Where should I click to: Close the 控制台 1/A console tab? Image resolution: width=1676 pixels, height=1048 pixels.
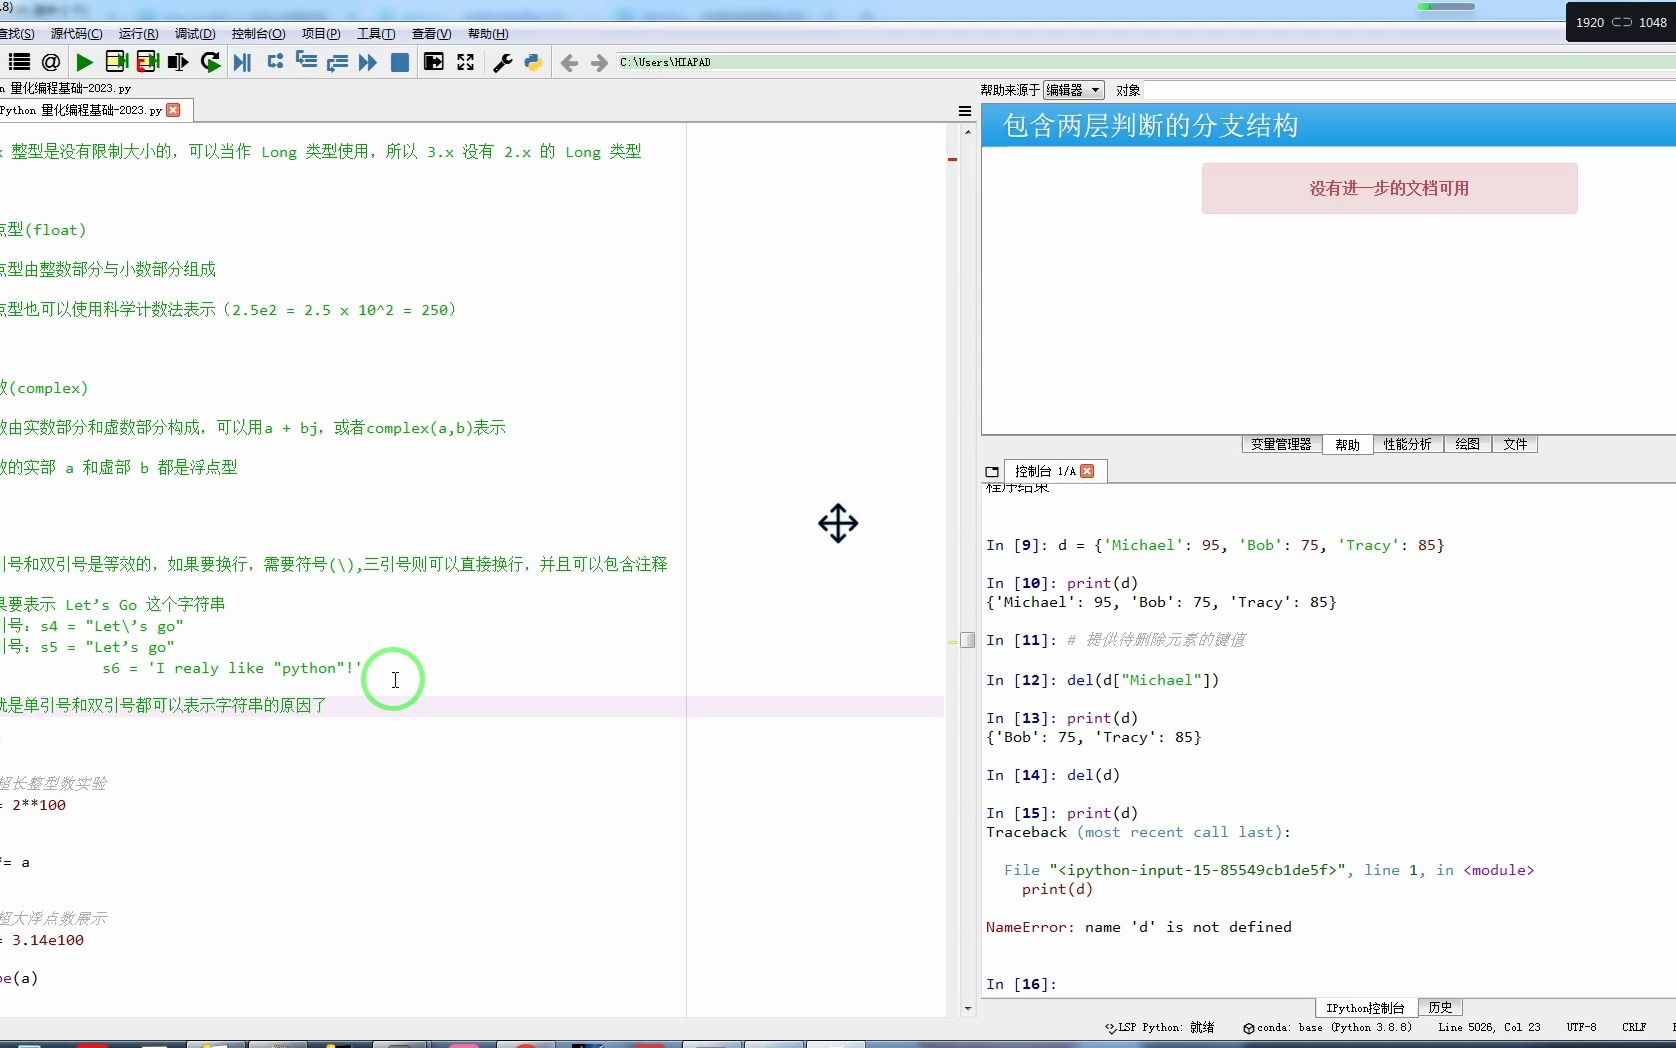(1088, 471)
